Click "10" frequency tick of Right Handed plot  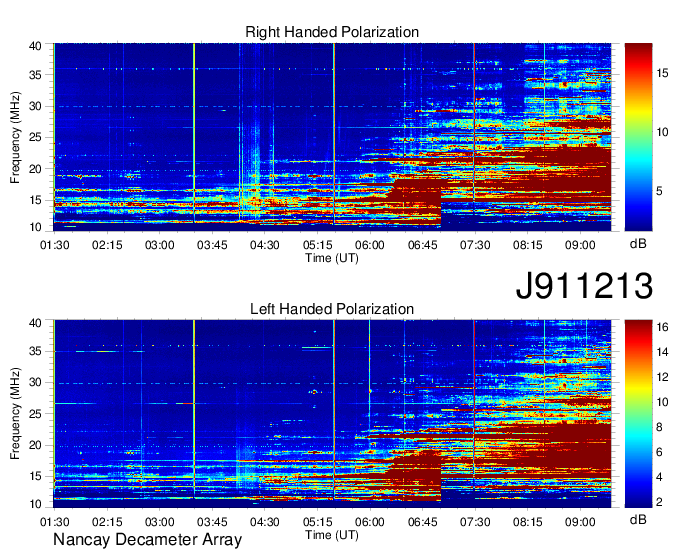click(35, 227)
